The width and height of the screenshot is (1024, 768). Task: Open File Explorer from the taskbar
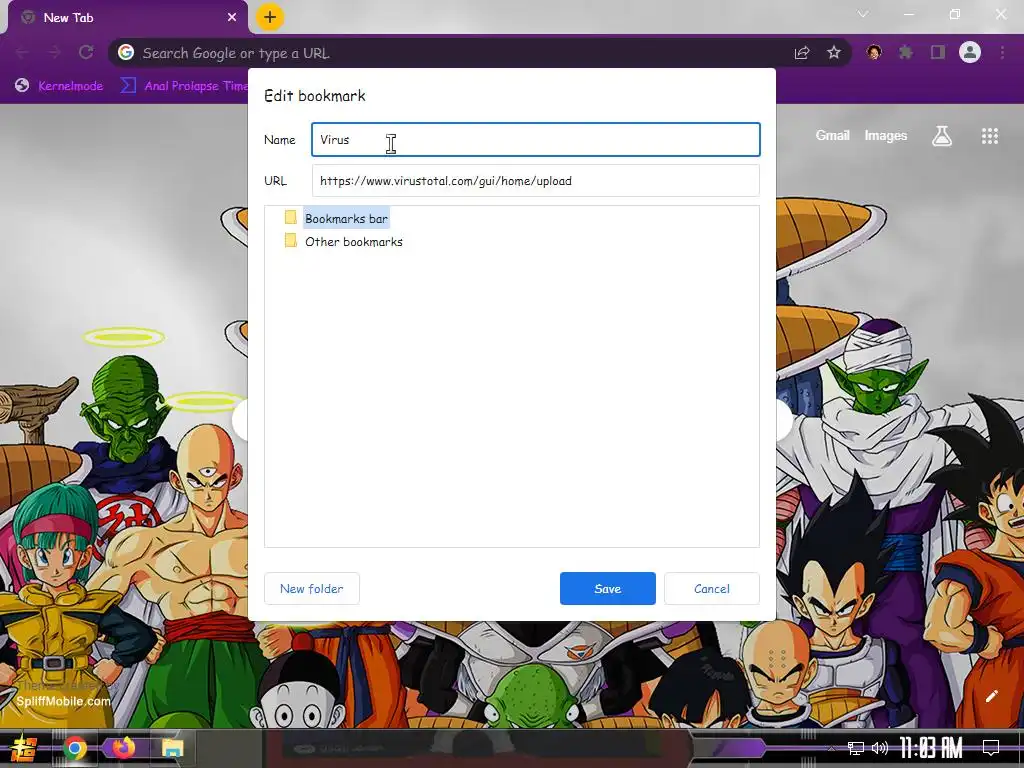(x=172, y=748)
